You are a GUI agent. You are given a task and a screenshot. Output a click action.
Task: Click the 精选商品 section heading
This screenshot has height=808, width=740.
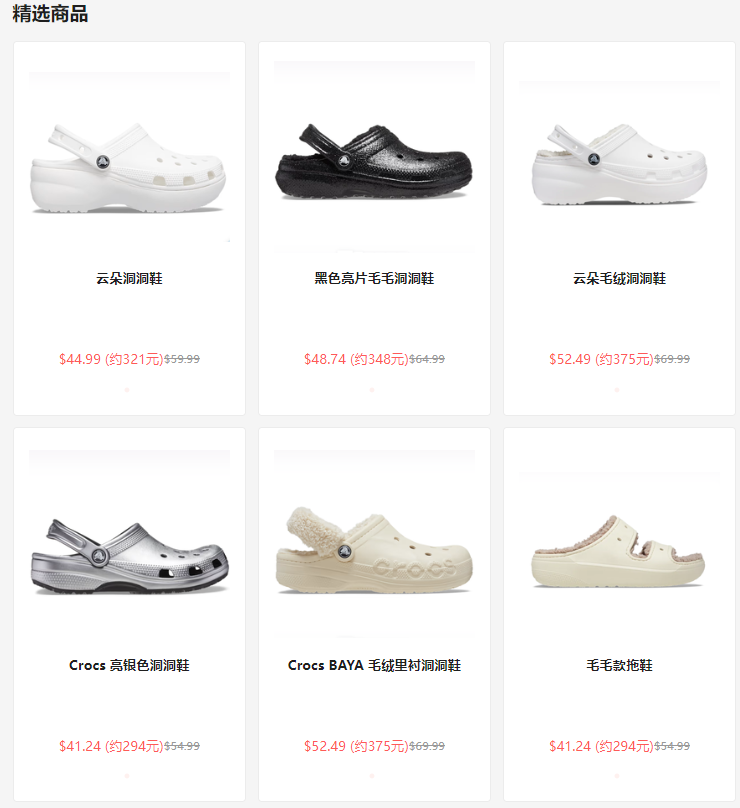click(50, 13)
